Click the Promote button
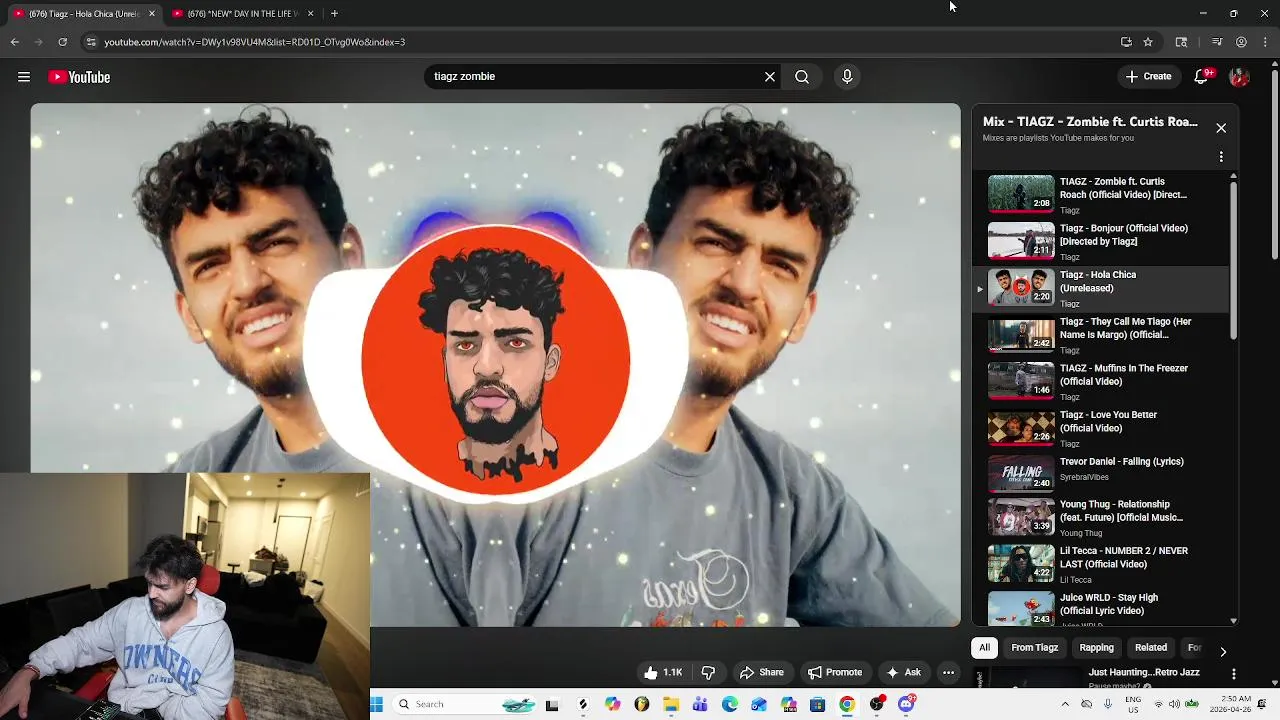1280x720 pixels. [835, 672]
